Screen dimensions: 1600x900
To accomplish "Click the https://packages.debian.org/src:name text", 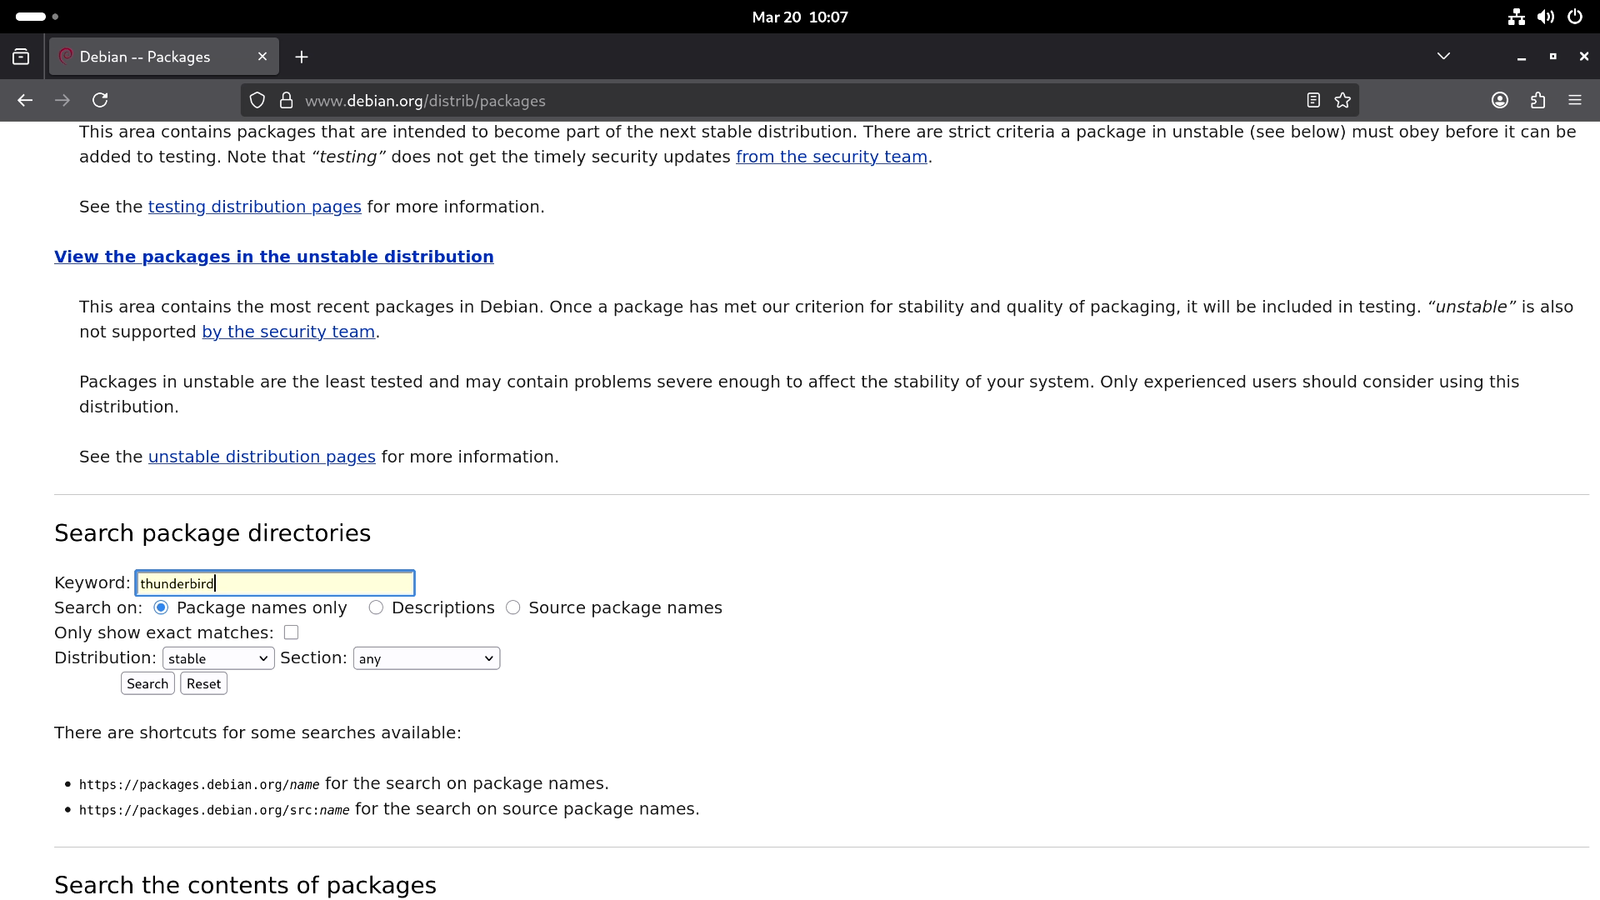I will pos(214,810).
